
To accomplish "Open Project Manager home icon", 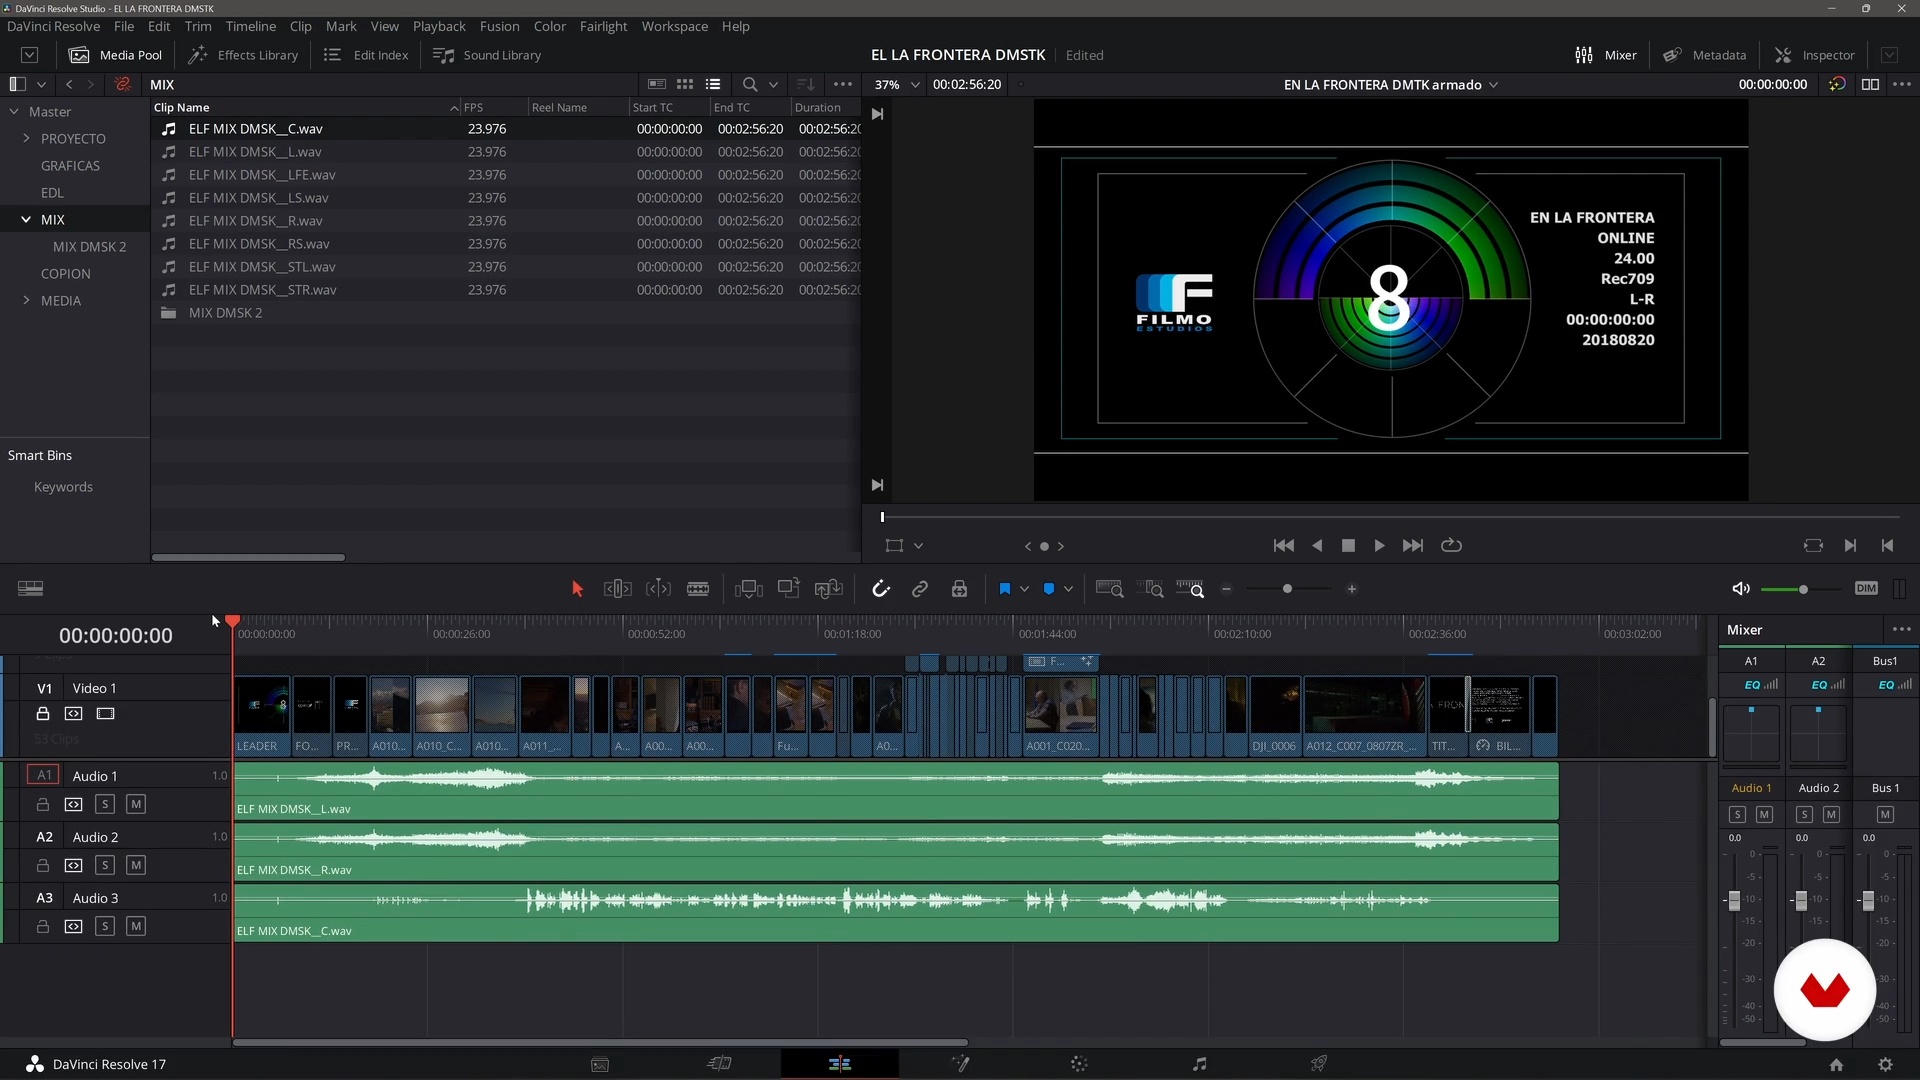I will click(x=1836, y=1065).
